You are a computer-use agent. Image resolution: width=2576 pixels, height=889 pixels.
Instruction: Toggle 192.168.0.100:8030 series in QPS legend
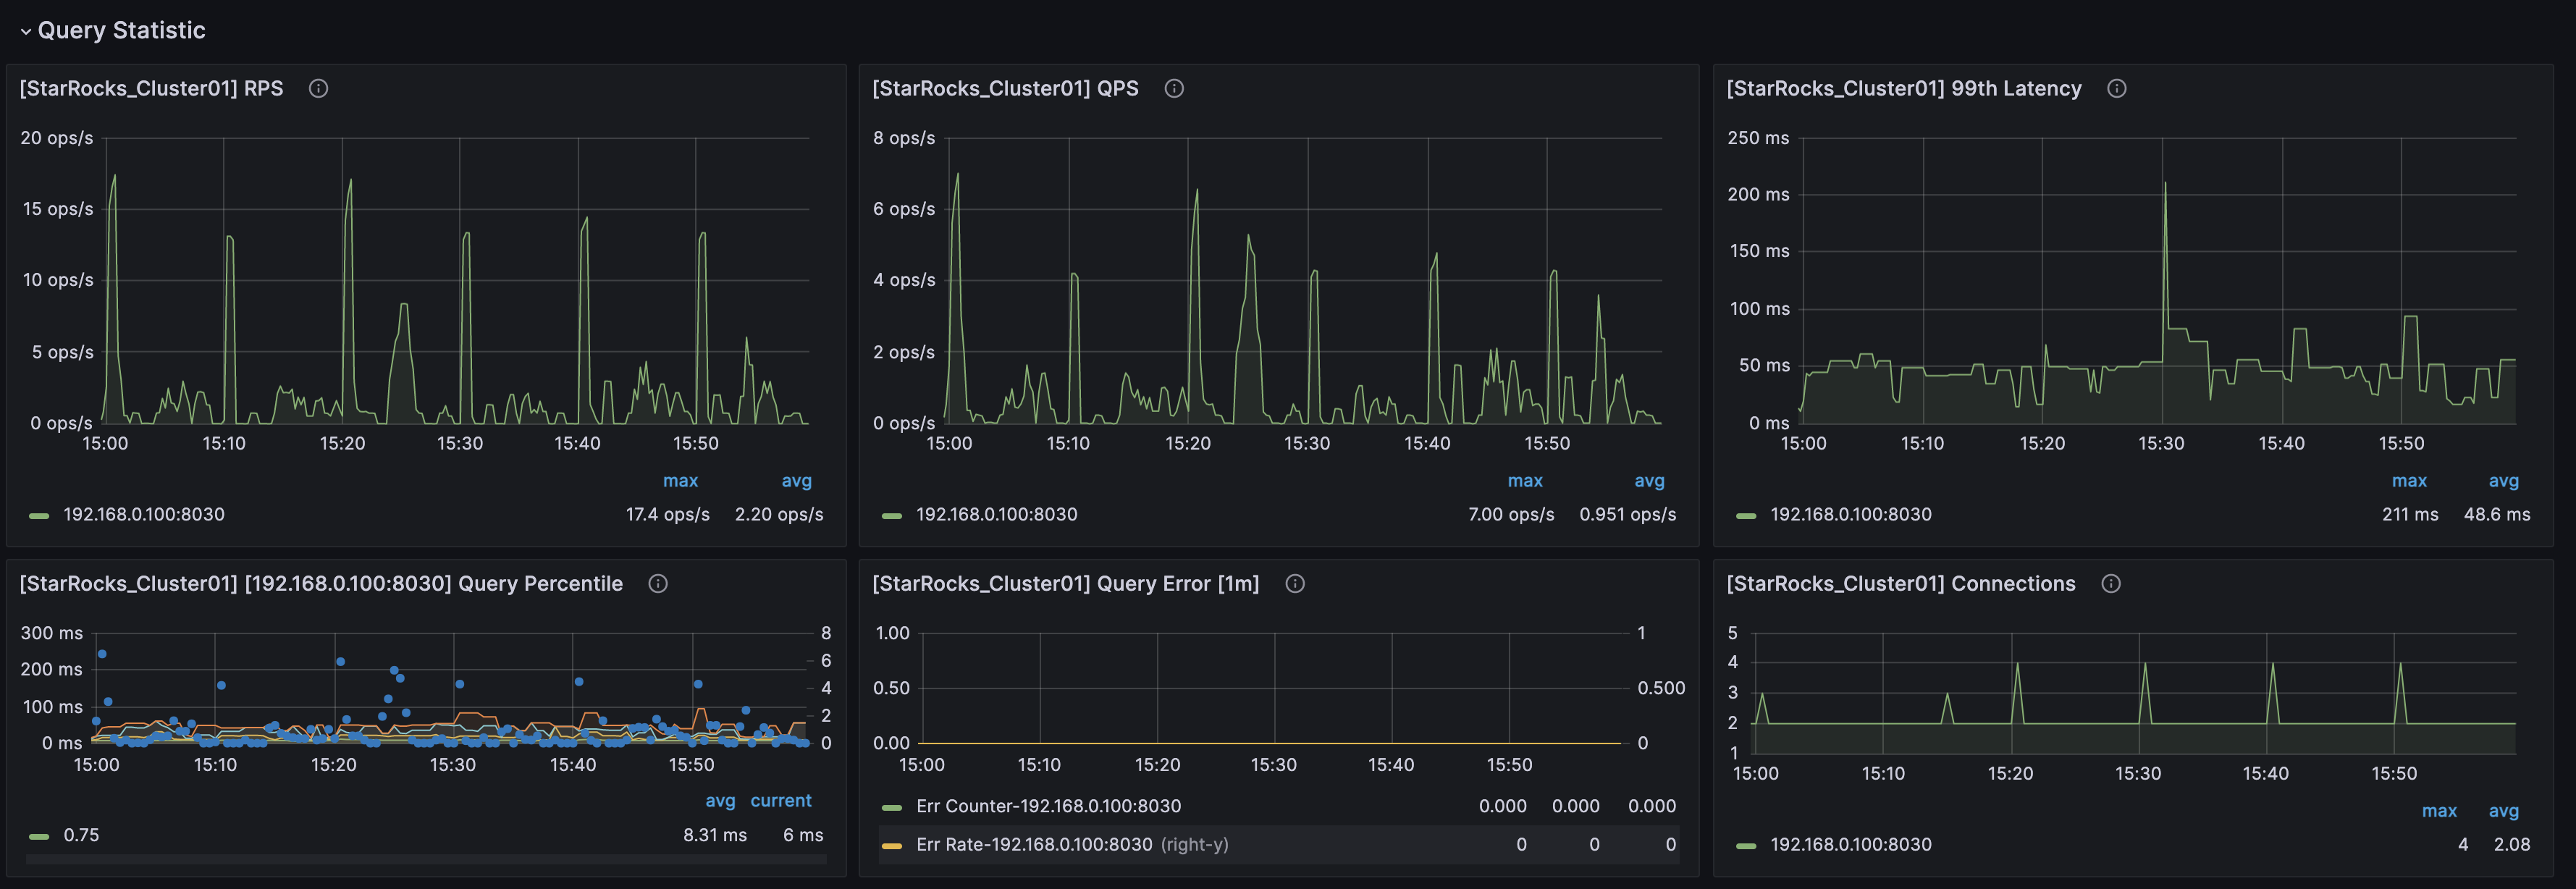[x=997, y=515]
